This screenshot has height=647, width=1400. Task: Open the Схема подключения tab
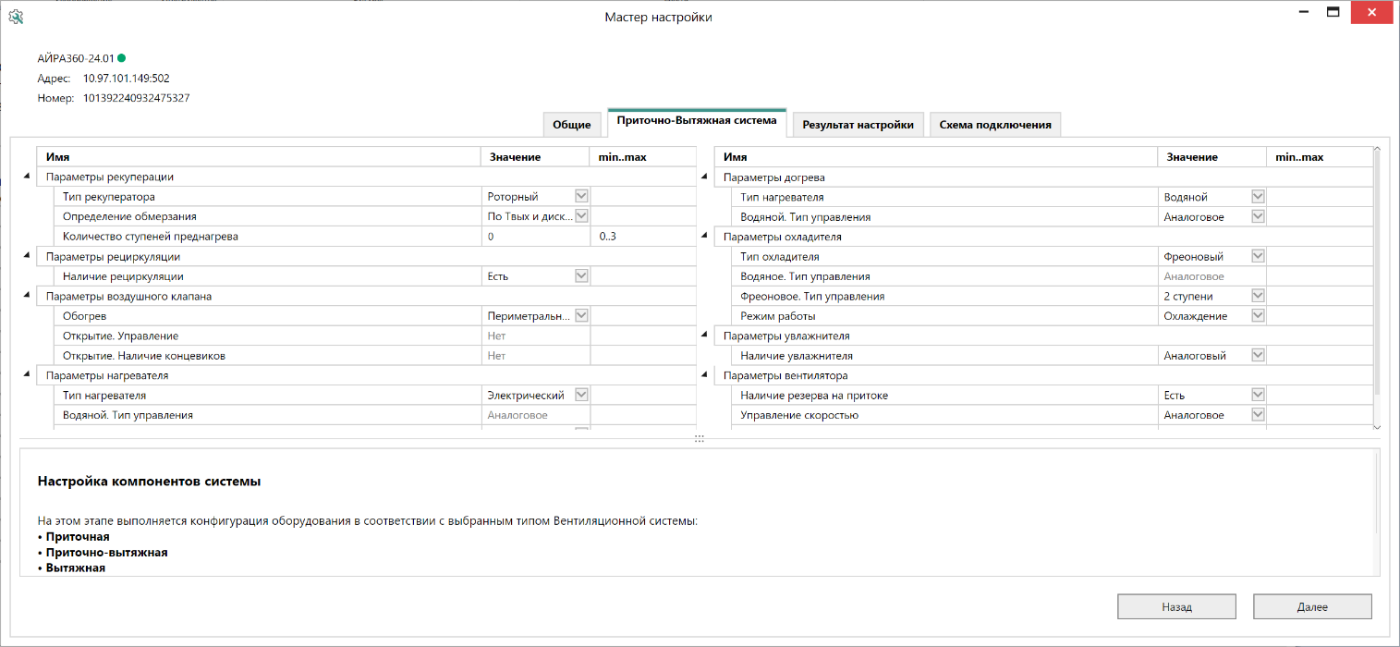pos(994,125)
